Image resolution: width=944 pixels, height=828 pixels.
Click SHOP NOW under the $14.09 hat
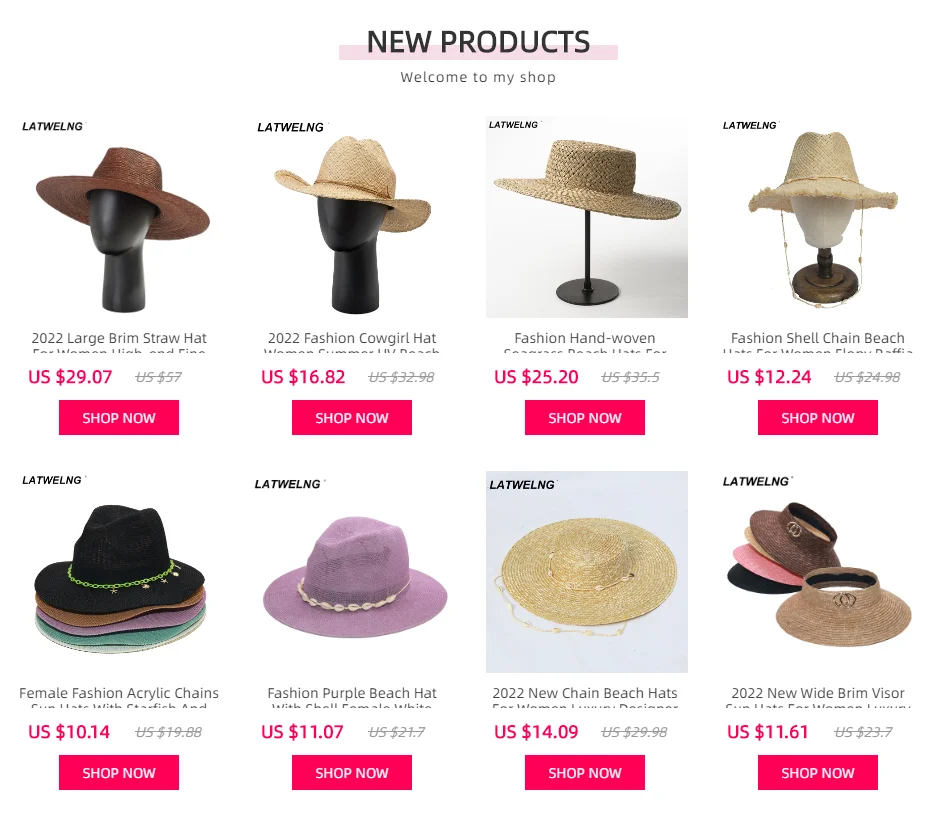pos(585,773)
